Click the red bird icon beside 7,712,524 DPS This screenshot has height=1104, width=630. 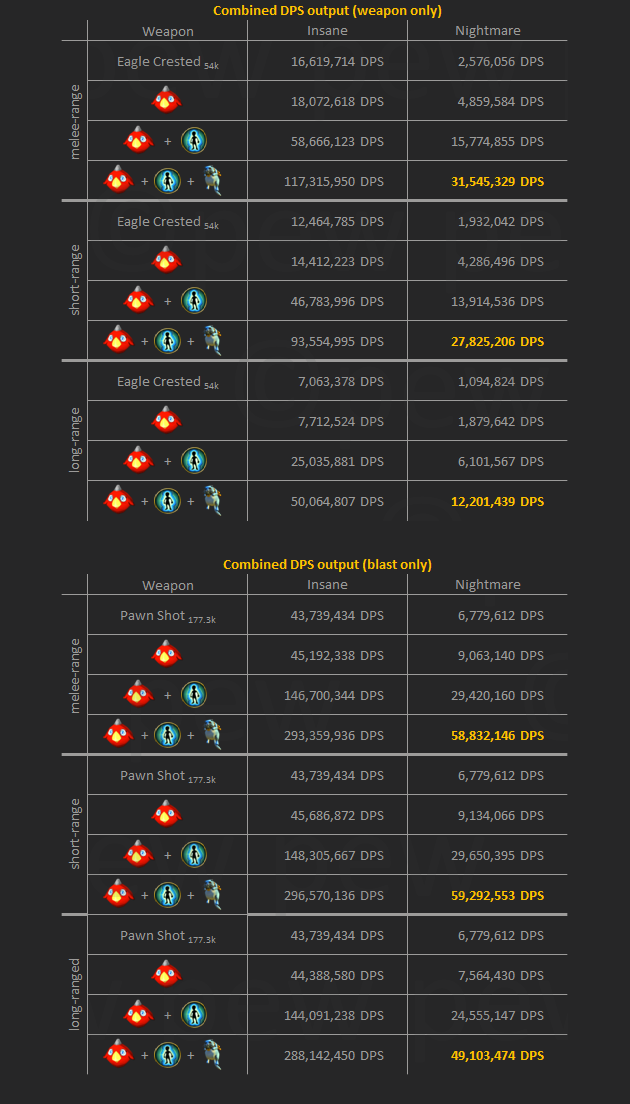click(x=166, y=421)
